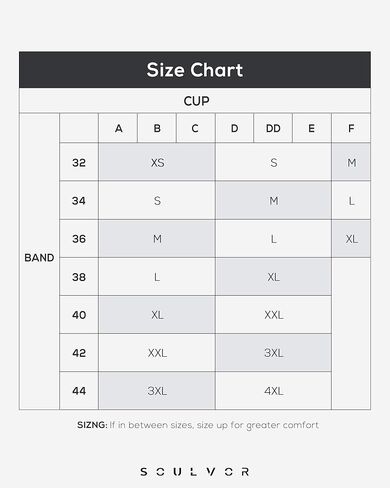Click band size 44 row header
Viewport: 390px width, 488px height.
click(79, 391)
